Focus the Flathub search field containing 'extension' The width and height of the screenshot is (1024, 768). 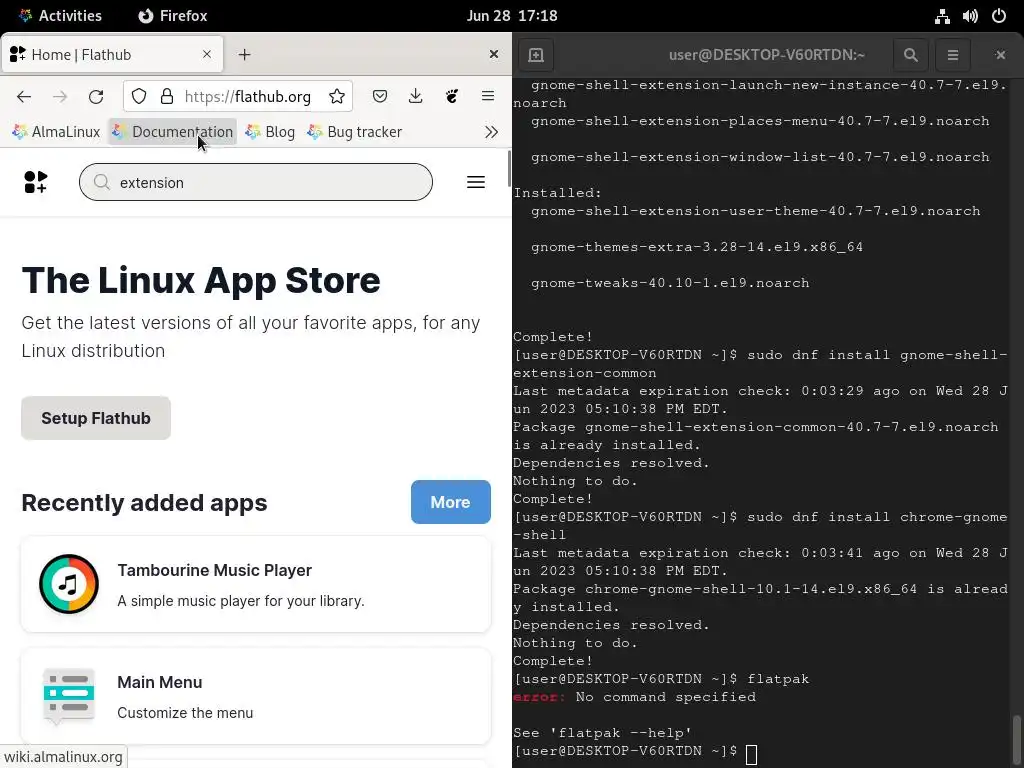click(256, 182)
